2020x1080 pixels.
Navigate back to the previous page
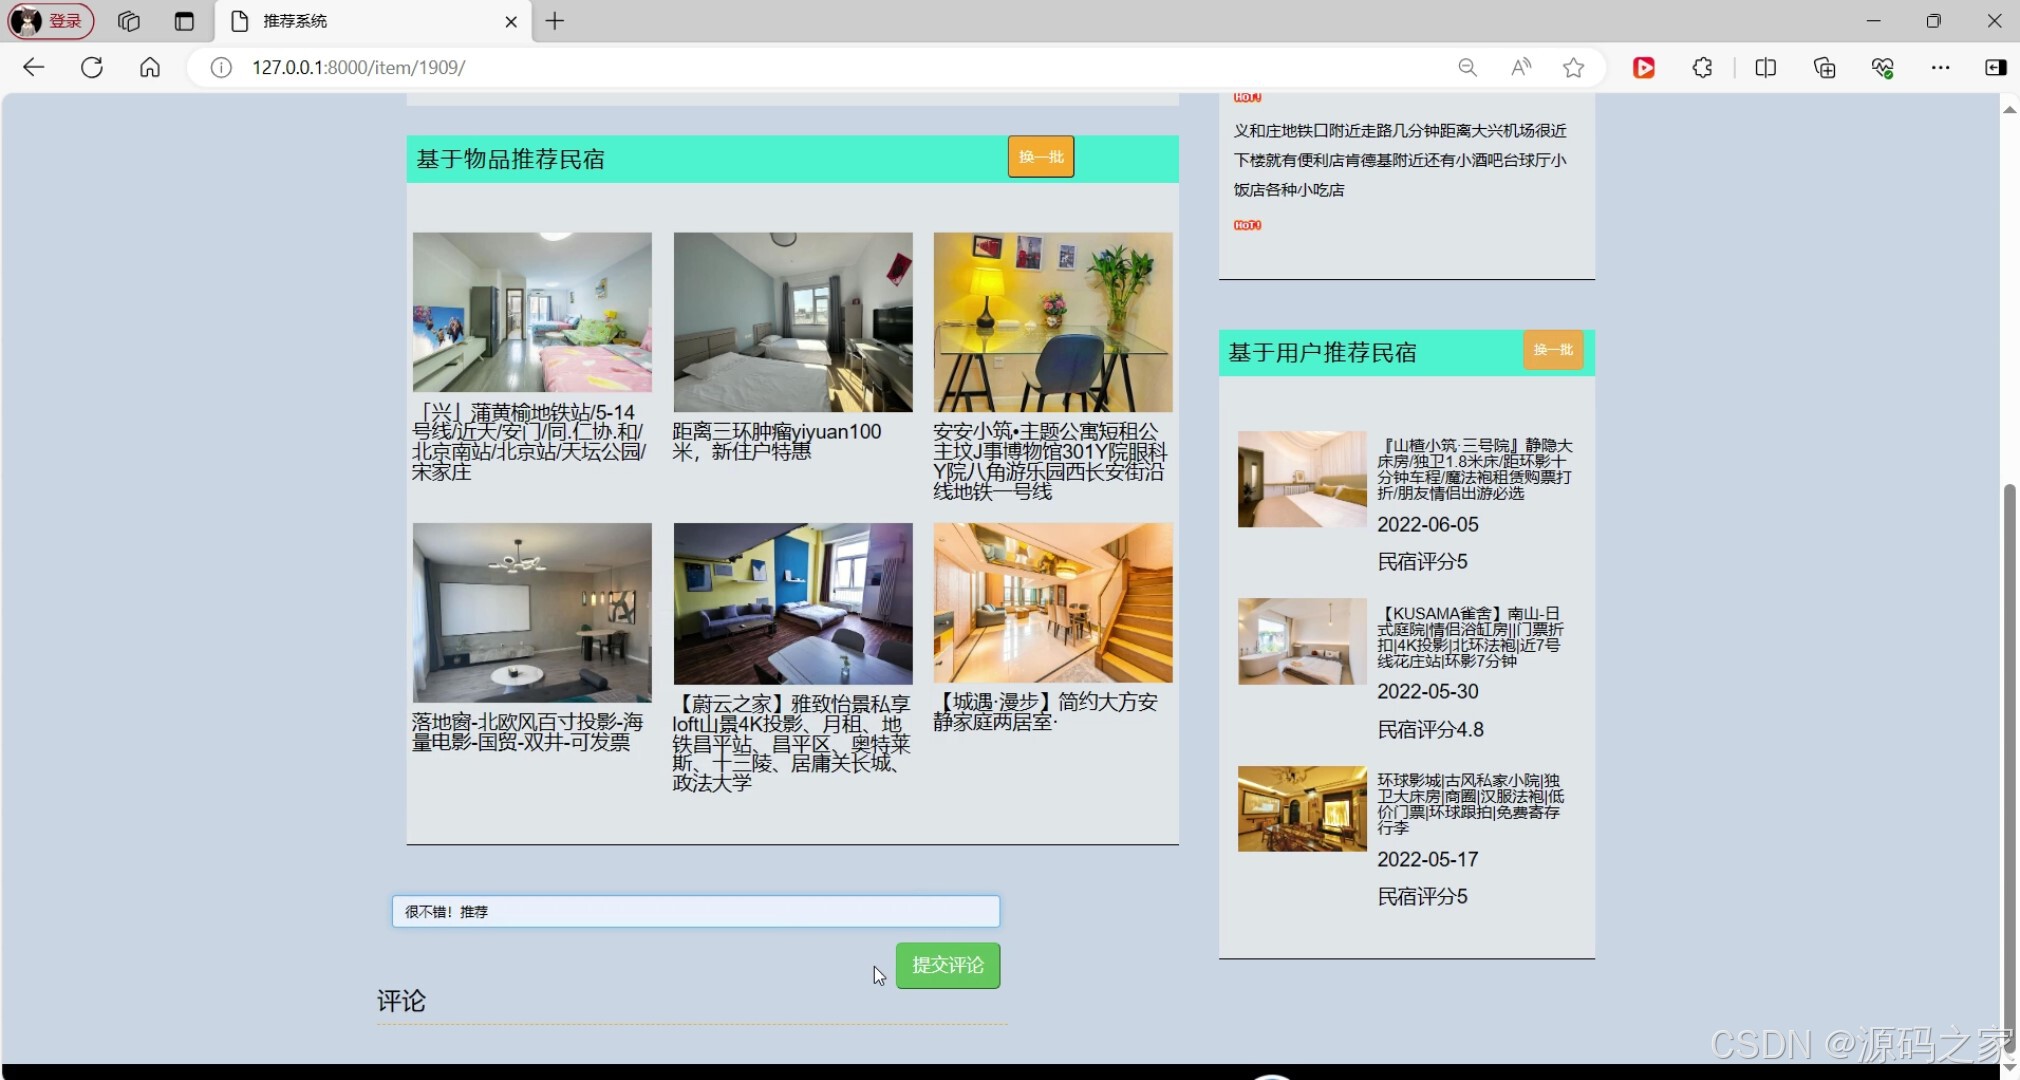coord(34,67)
